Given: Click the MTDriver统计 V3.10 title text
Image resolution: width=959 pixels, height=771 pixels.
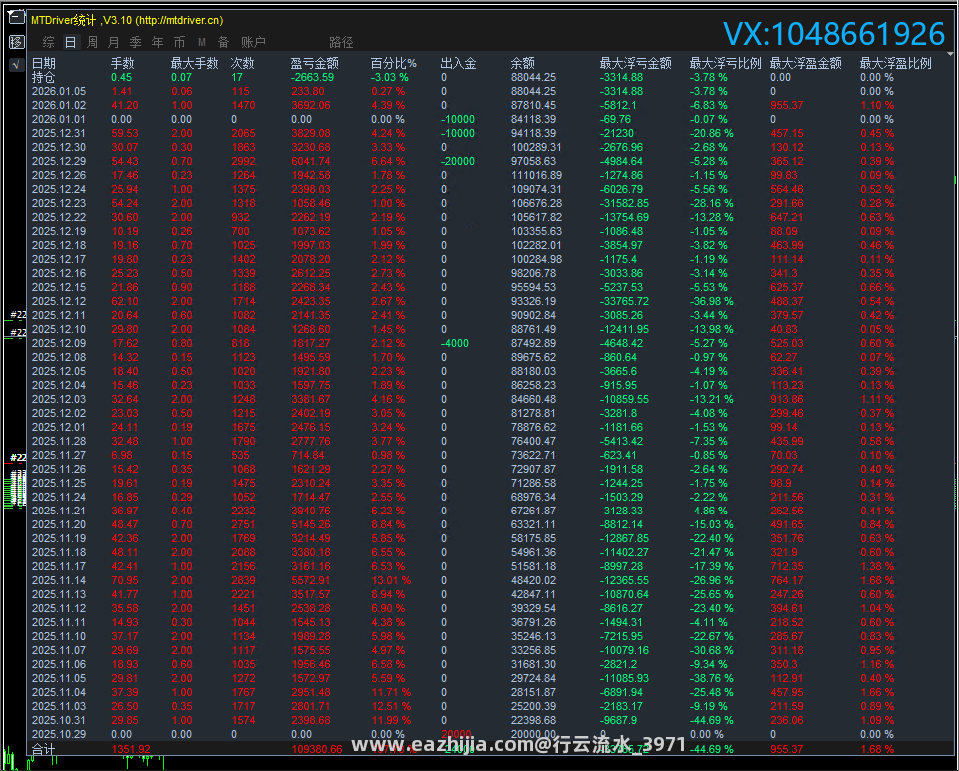Looking at the screenshot, I should [x=127, y=20].
